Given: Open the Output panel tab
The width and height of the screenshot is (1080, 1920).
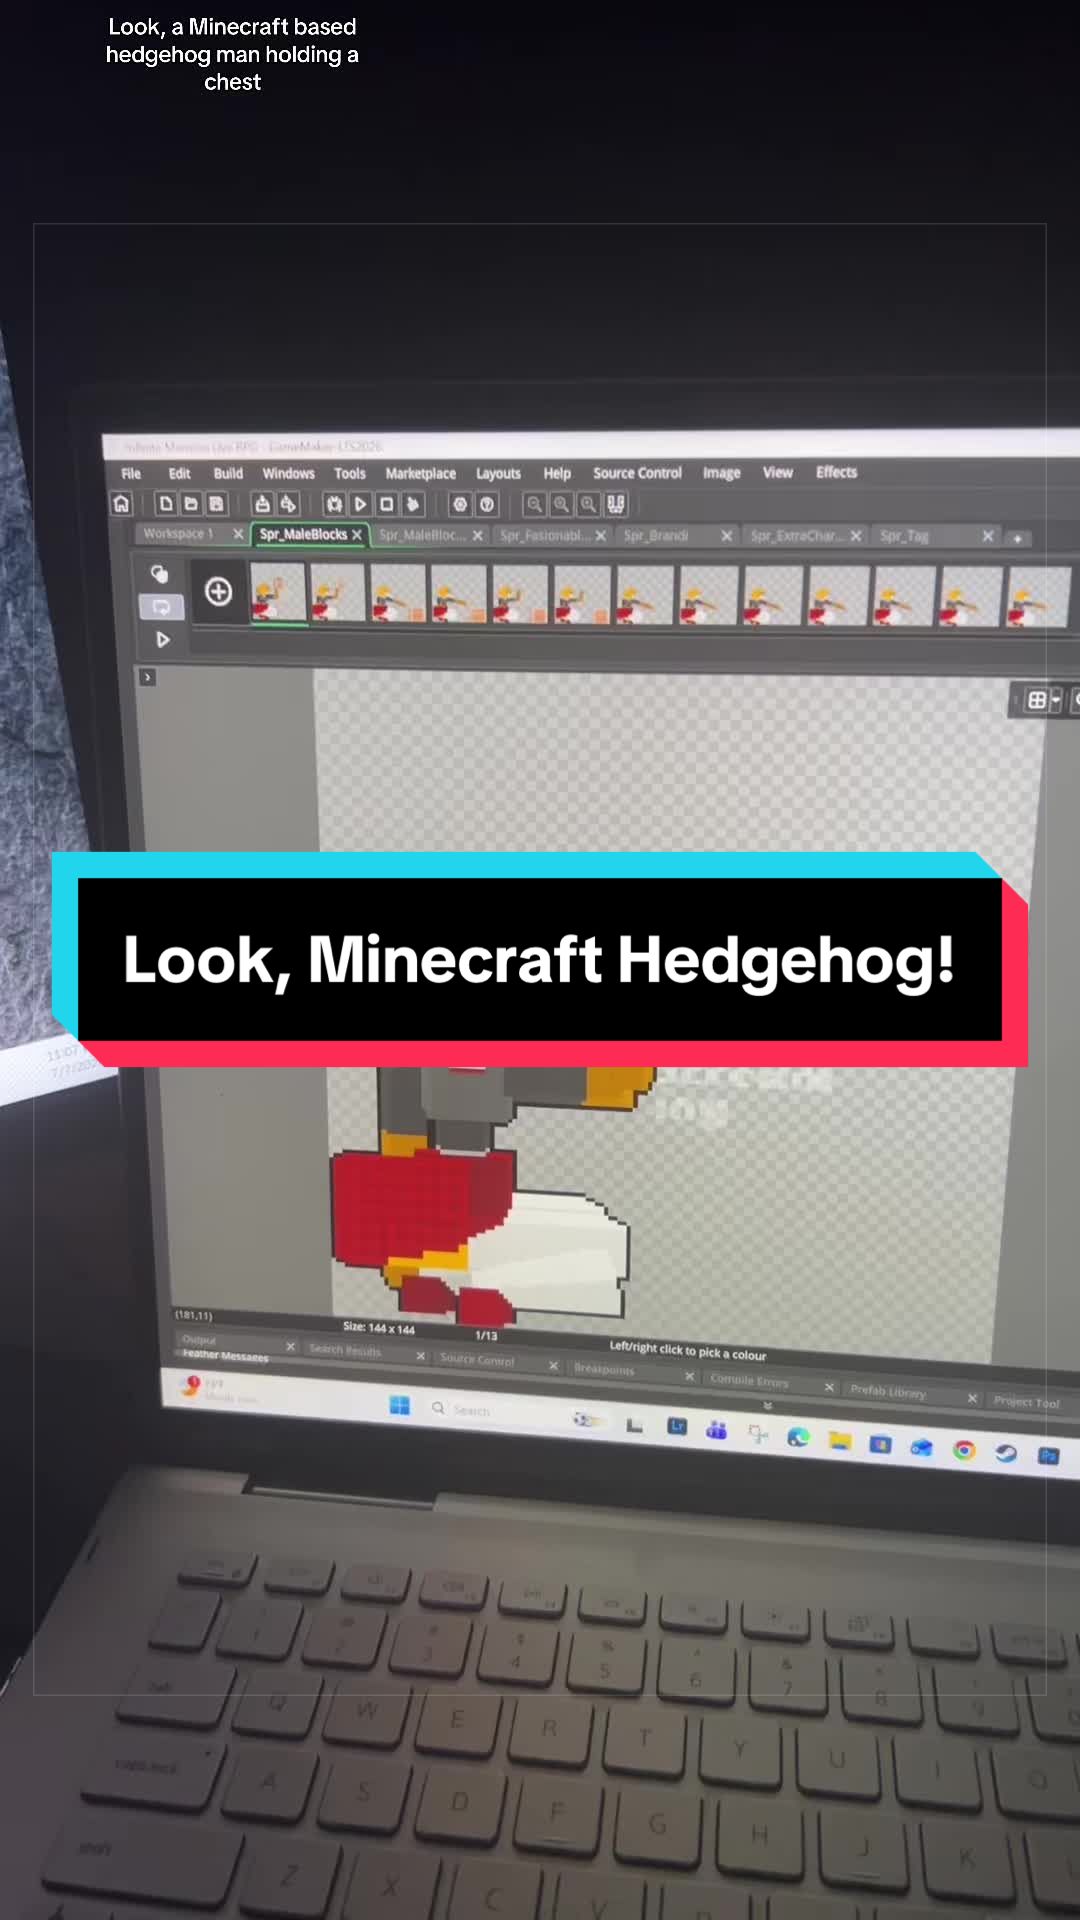Looking at the screenshot, I should click(x=199, y=1340).
